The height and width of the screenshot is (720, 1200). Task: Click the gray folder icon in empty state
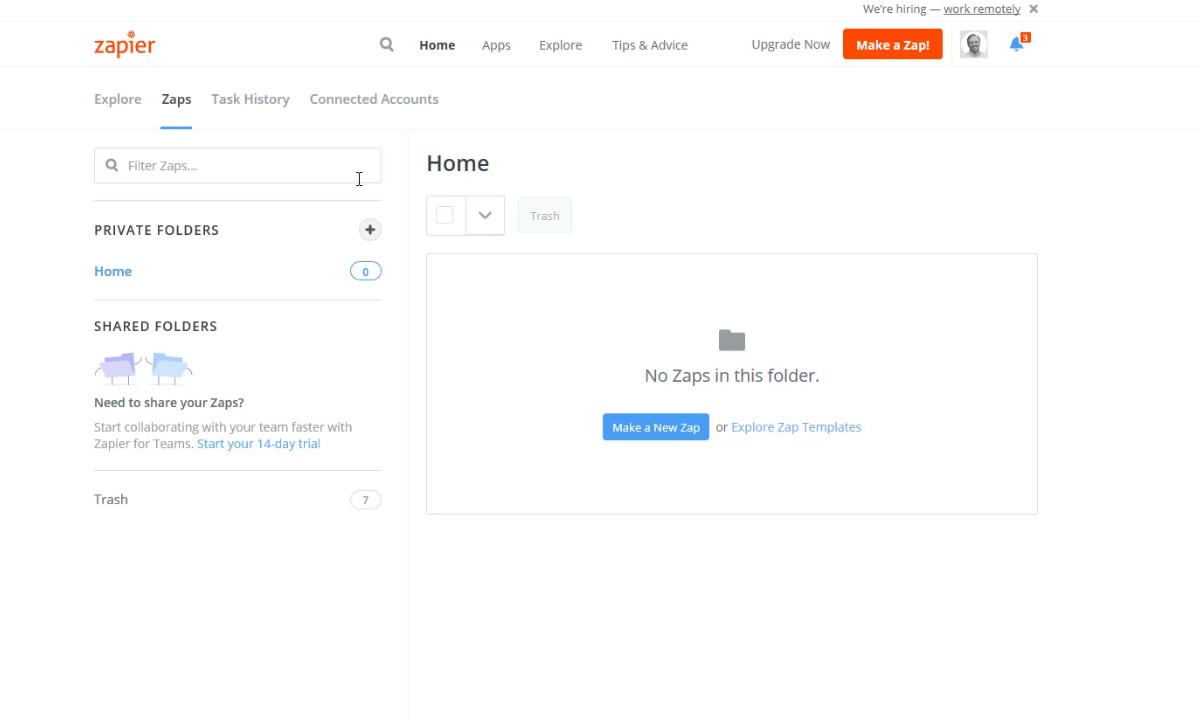[x=732, y=340]
